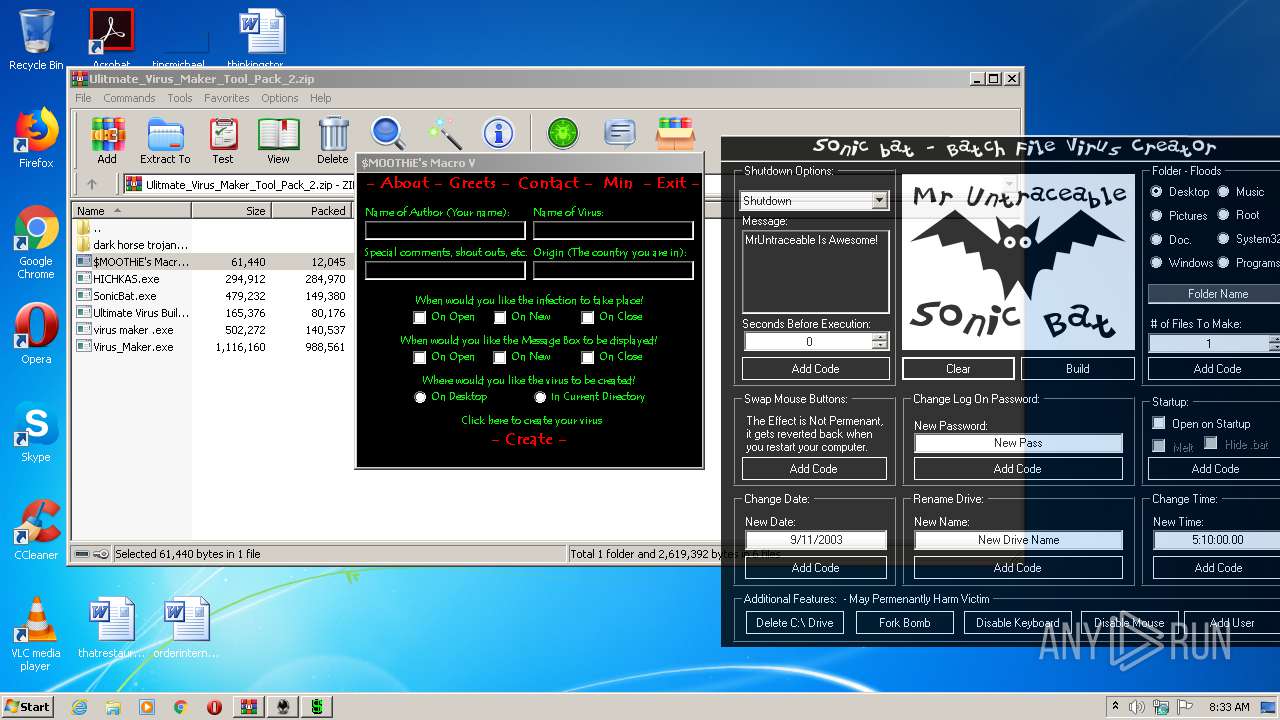This screenshot has height=720, width=1280.
Task: Click the Name of Author input field
Action: tap(445, 230)
